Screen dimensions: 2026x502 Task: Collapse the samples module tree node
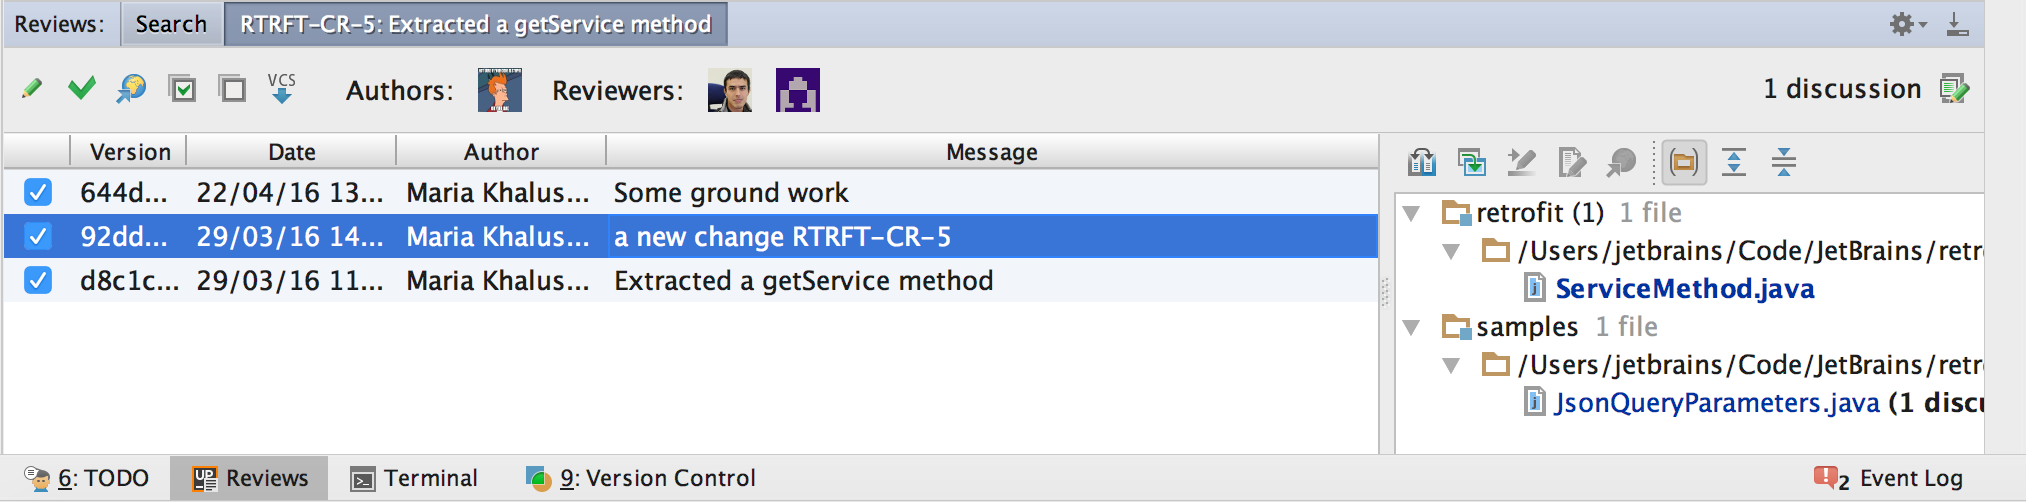click(1412, 327)
